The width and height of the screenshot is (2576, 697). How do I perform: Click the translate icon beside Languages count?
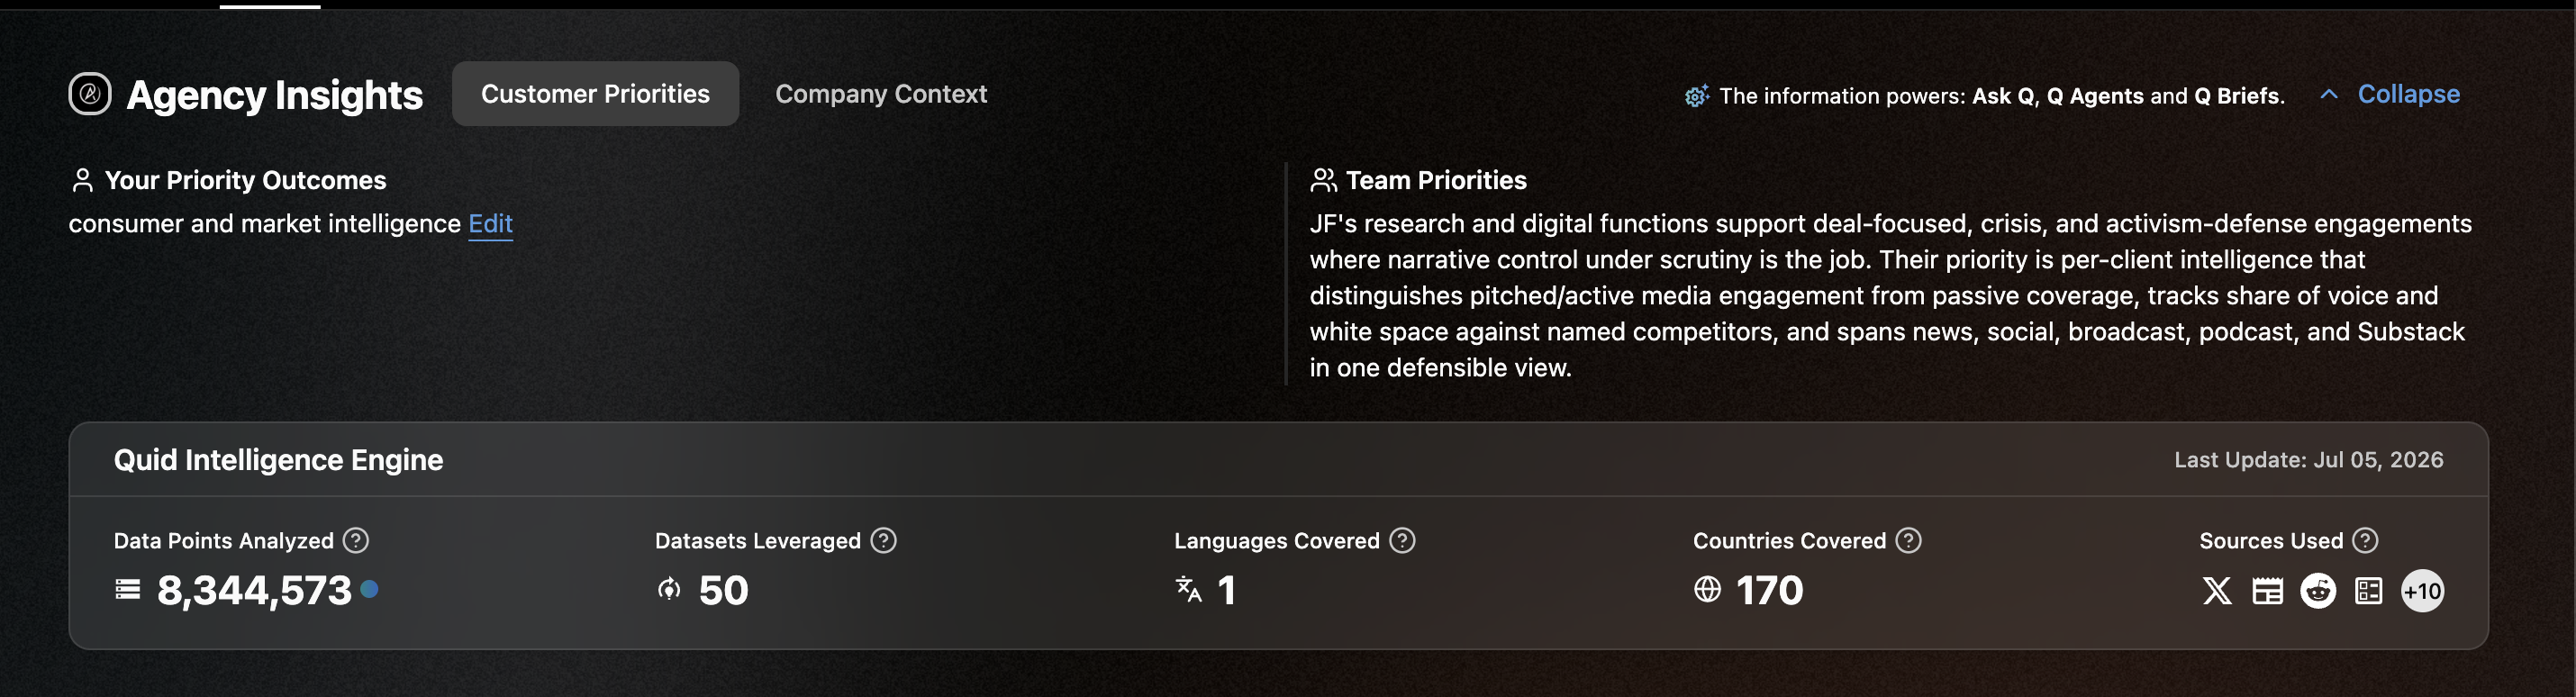[1189, 589]
